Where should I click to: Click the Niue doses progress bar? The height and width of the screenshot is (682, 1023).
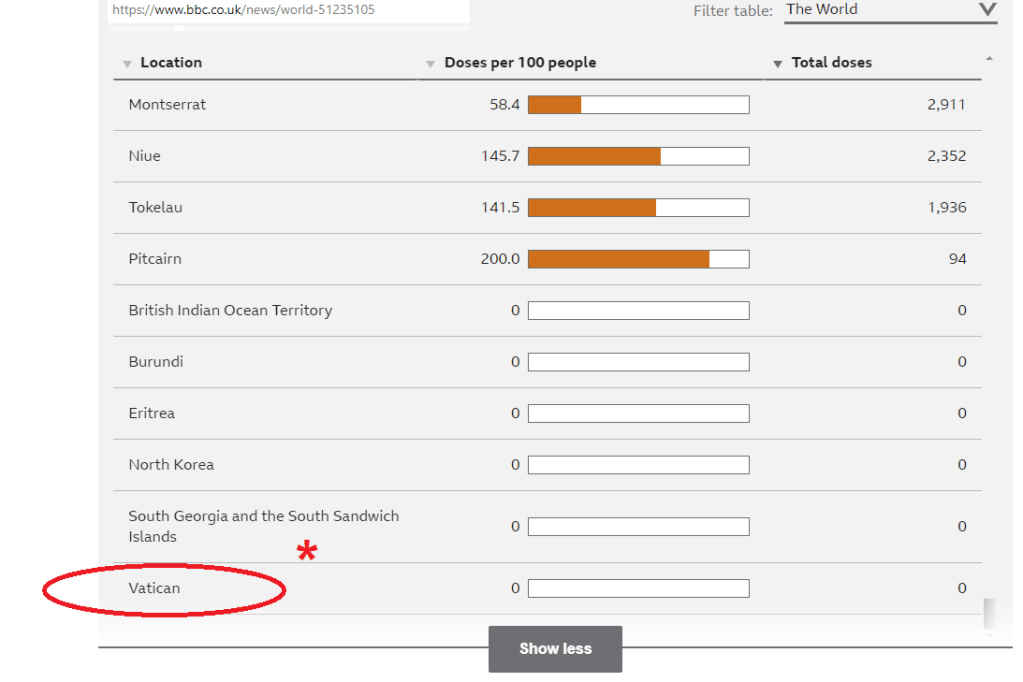[x=638, y=156]
